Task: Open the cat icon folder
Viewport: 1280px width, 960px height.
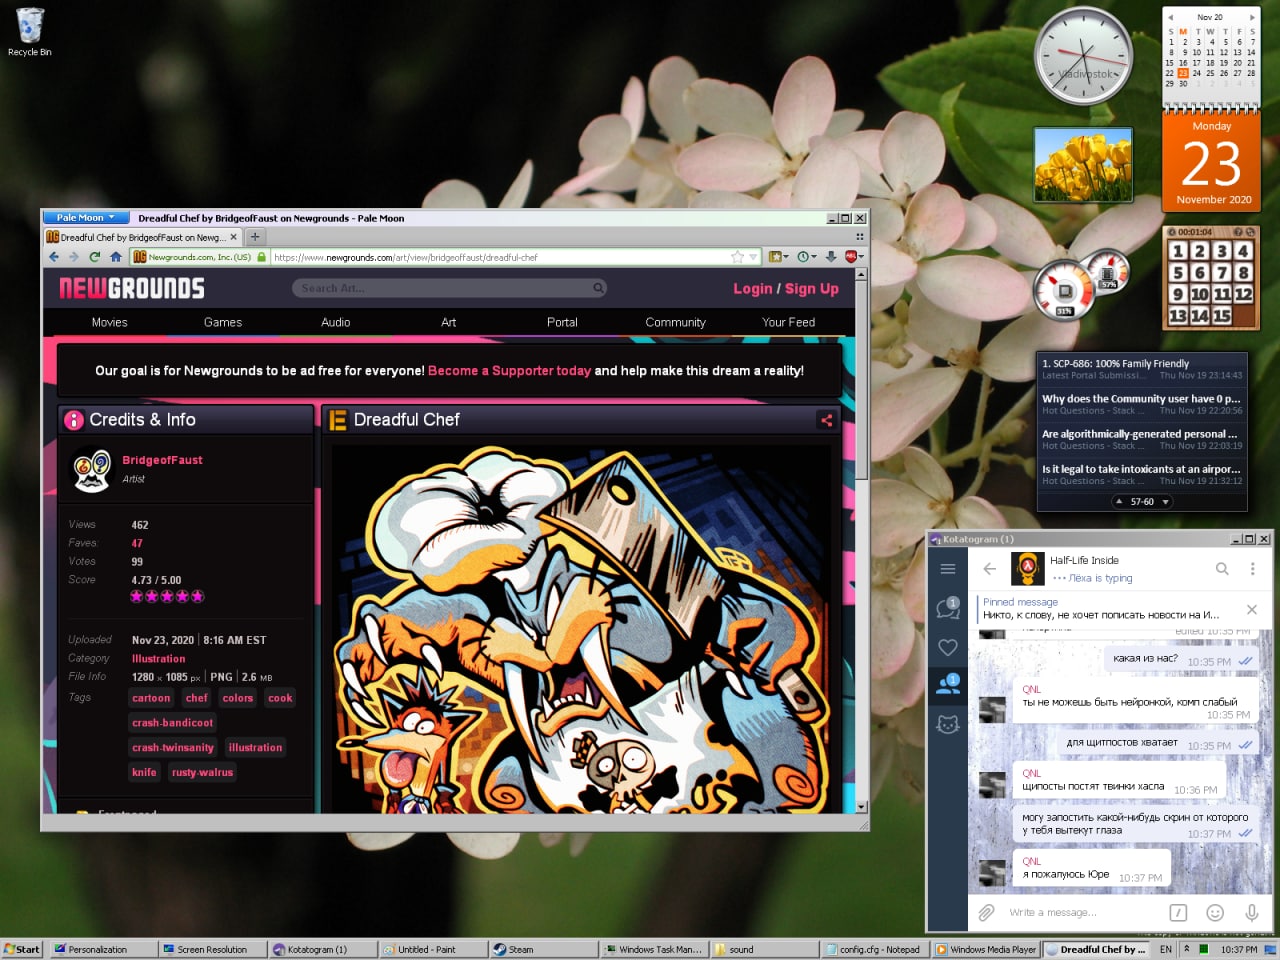Action: pyautogui.click(x=948, y=725)
